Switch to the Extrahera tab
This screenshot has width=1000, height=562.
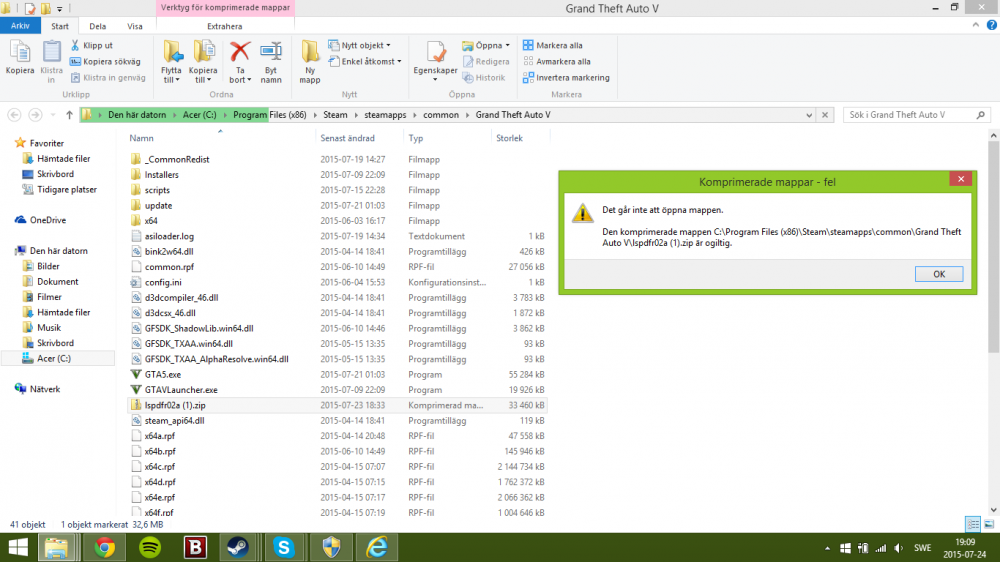pyautogui.click(x=224, y=26)
